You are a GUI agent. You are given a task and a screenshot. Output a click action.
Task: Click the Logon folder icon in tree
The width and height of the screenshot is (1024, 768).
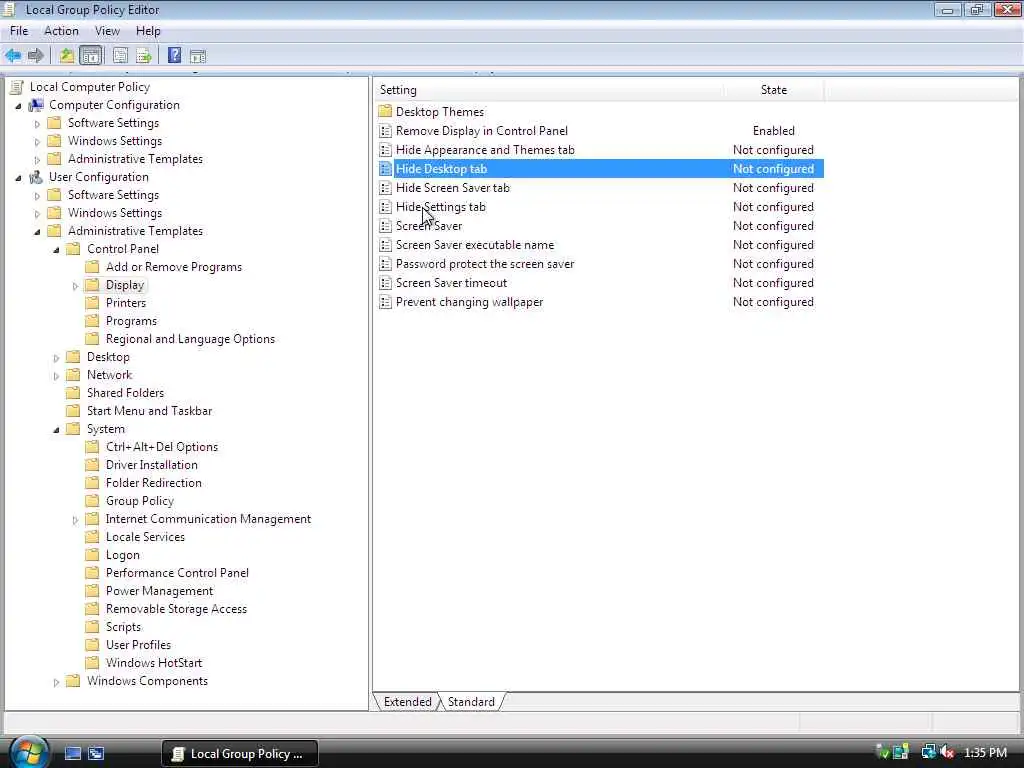click(x=93, y=554)
